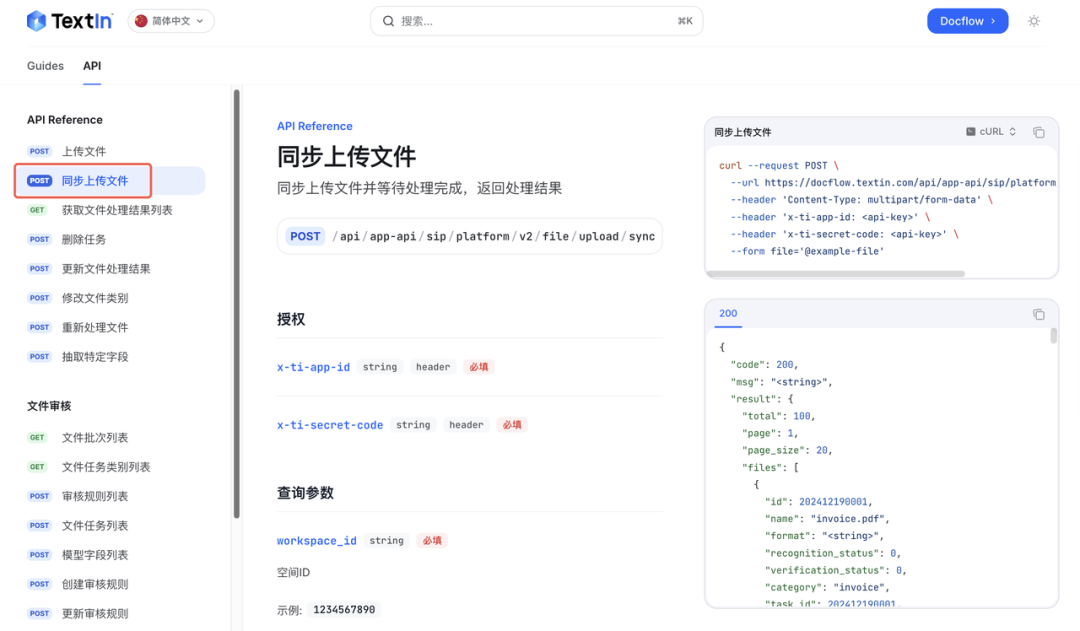Click the POST badge beside 抽取特定字段
1080x631 pixels.
point(40,357)
